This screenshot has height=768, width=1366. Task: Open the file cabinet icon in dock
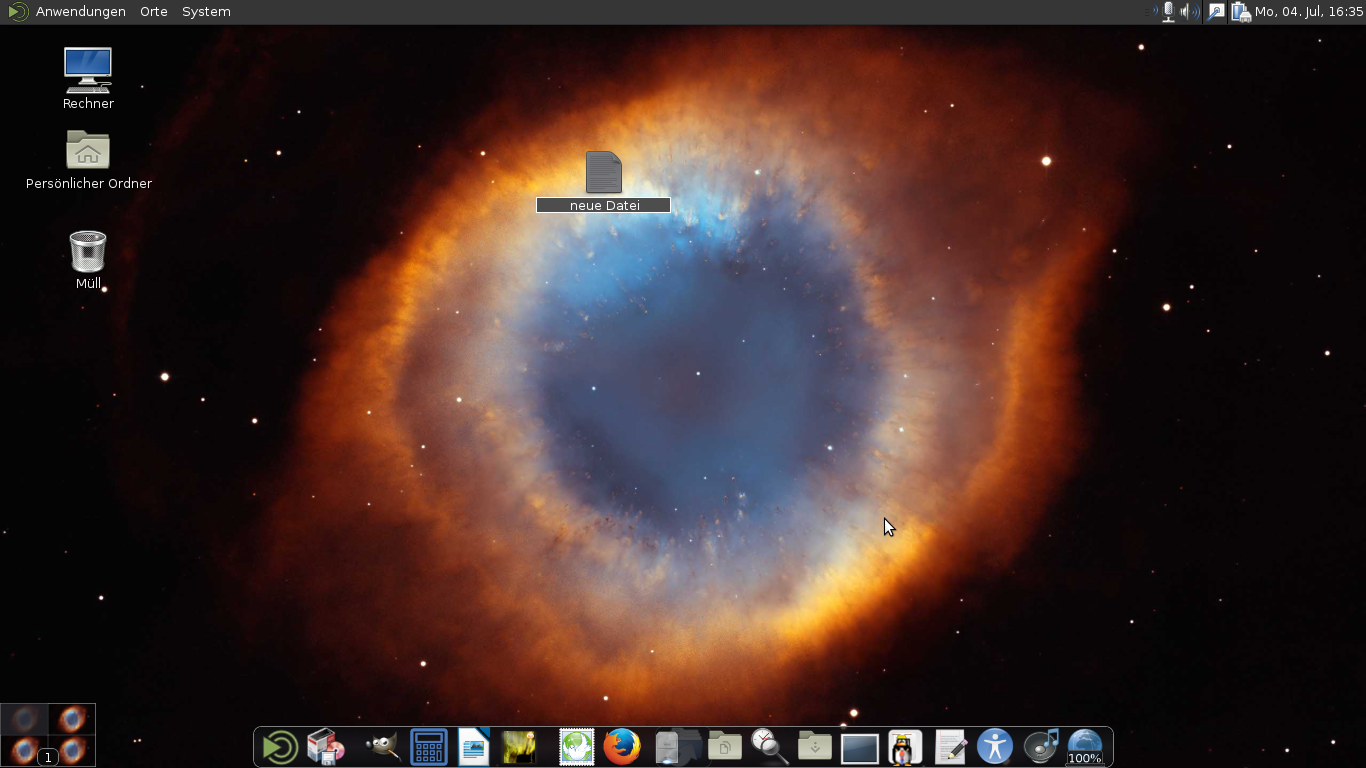(668, 747)
